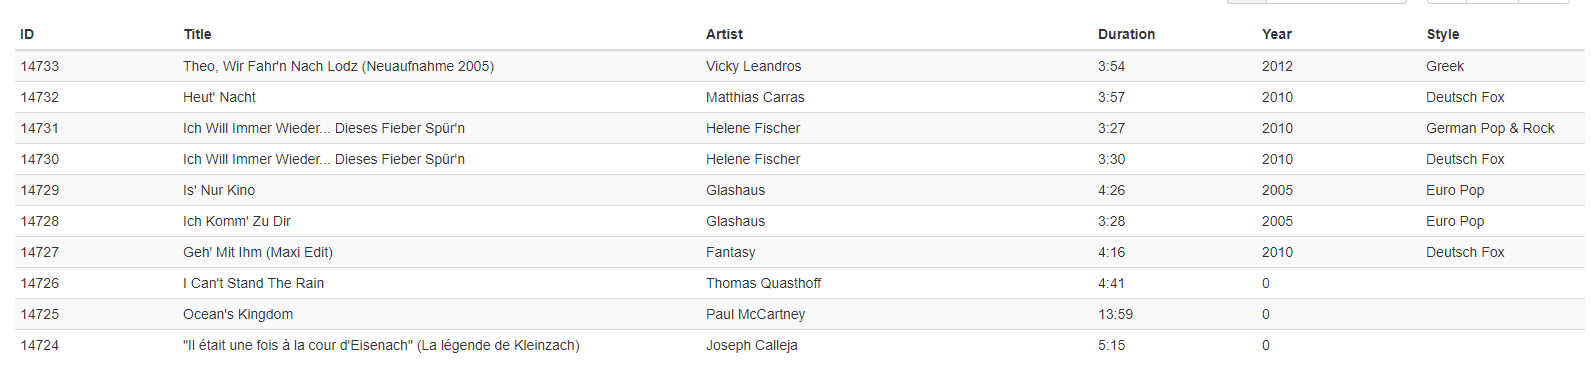Select artist Joseph Calleja
The height and width of the screenshot is (377, 1591).
[751, 345]
